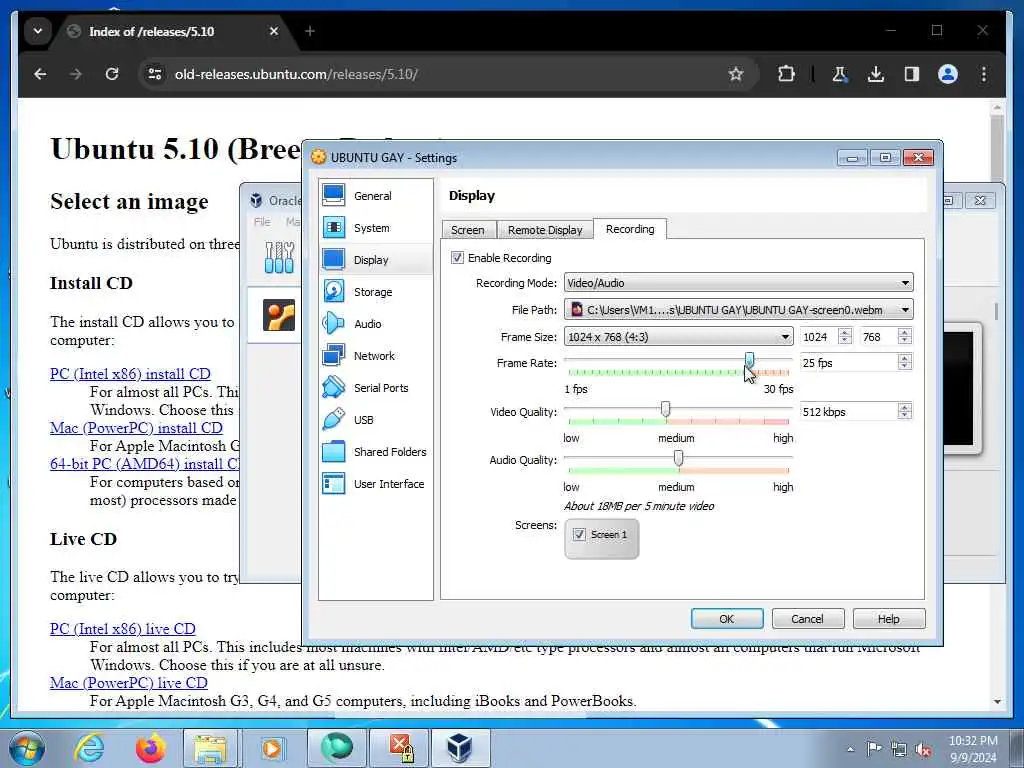This screenshot has width=1024, height=768.
Task: Open the Mac (PowerPC) live CD link
Action: pyautogui.click(x=129, y=683)
